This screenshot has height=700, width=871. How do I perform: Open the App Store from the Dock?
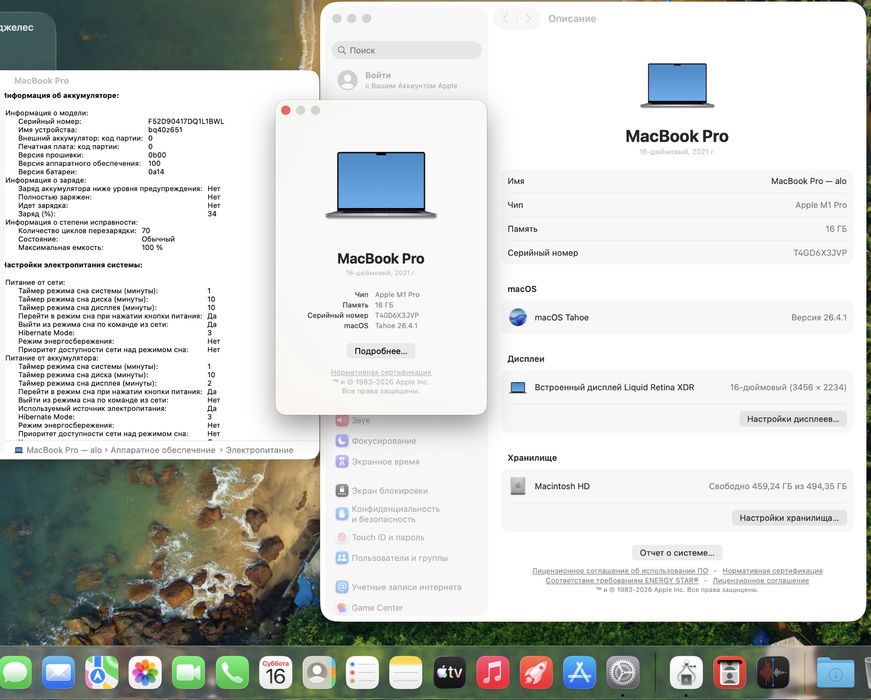tap(579, 672)
